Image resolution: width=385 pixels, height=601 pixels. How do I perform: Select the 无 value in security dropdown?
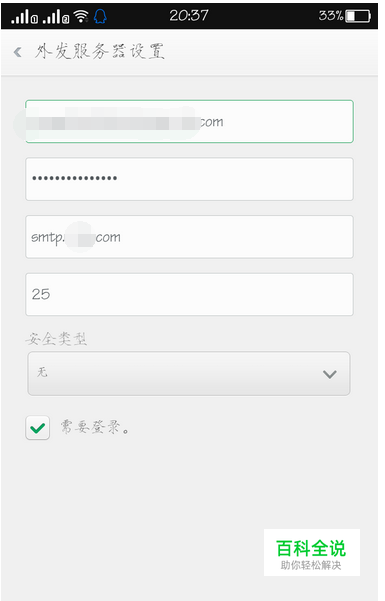(42, 372)
